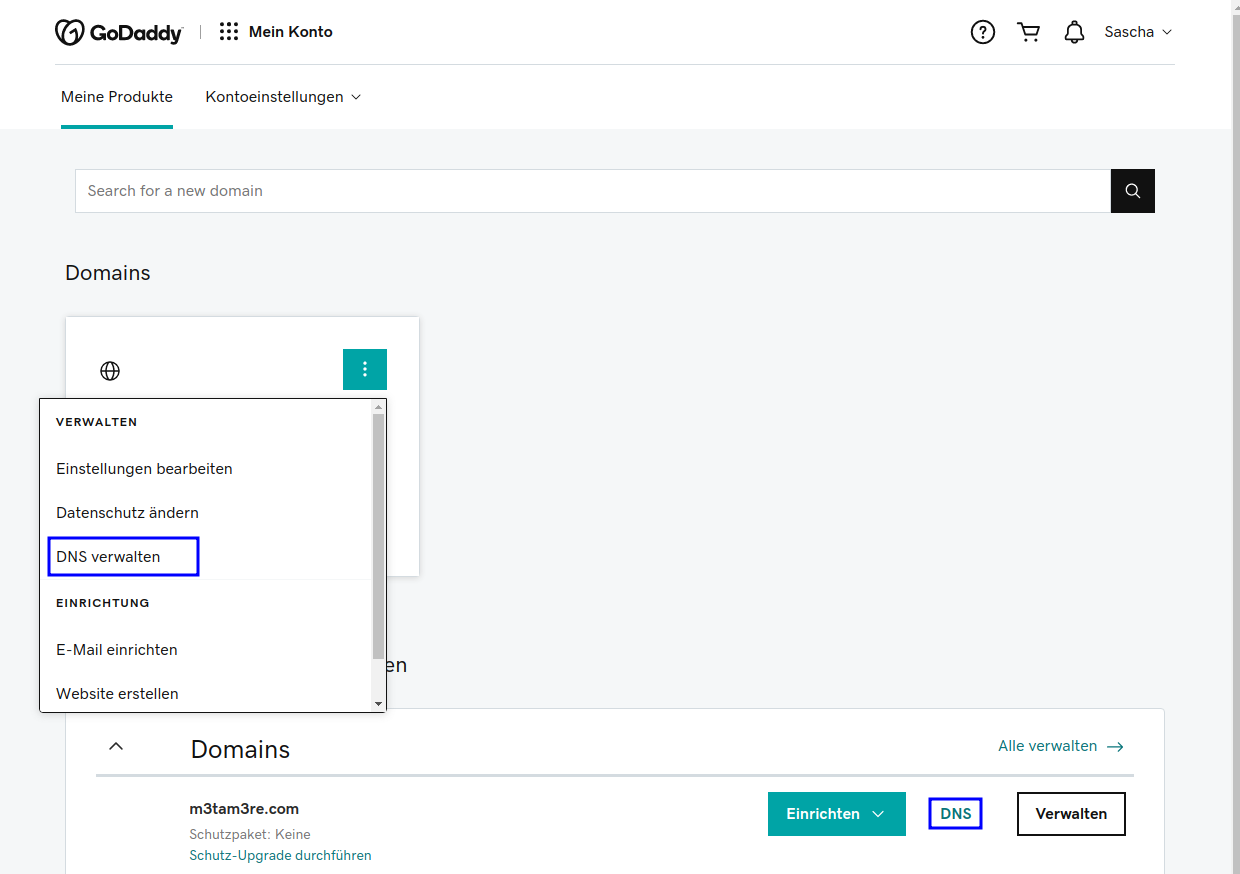Viewport: 1240px width, 874px height.
Task: Collapse the Domains section chevron
Action: (x=116, y=746)
